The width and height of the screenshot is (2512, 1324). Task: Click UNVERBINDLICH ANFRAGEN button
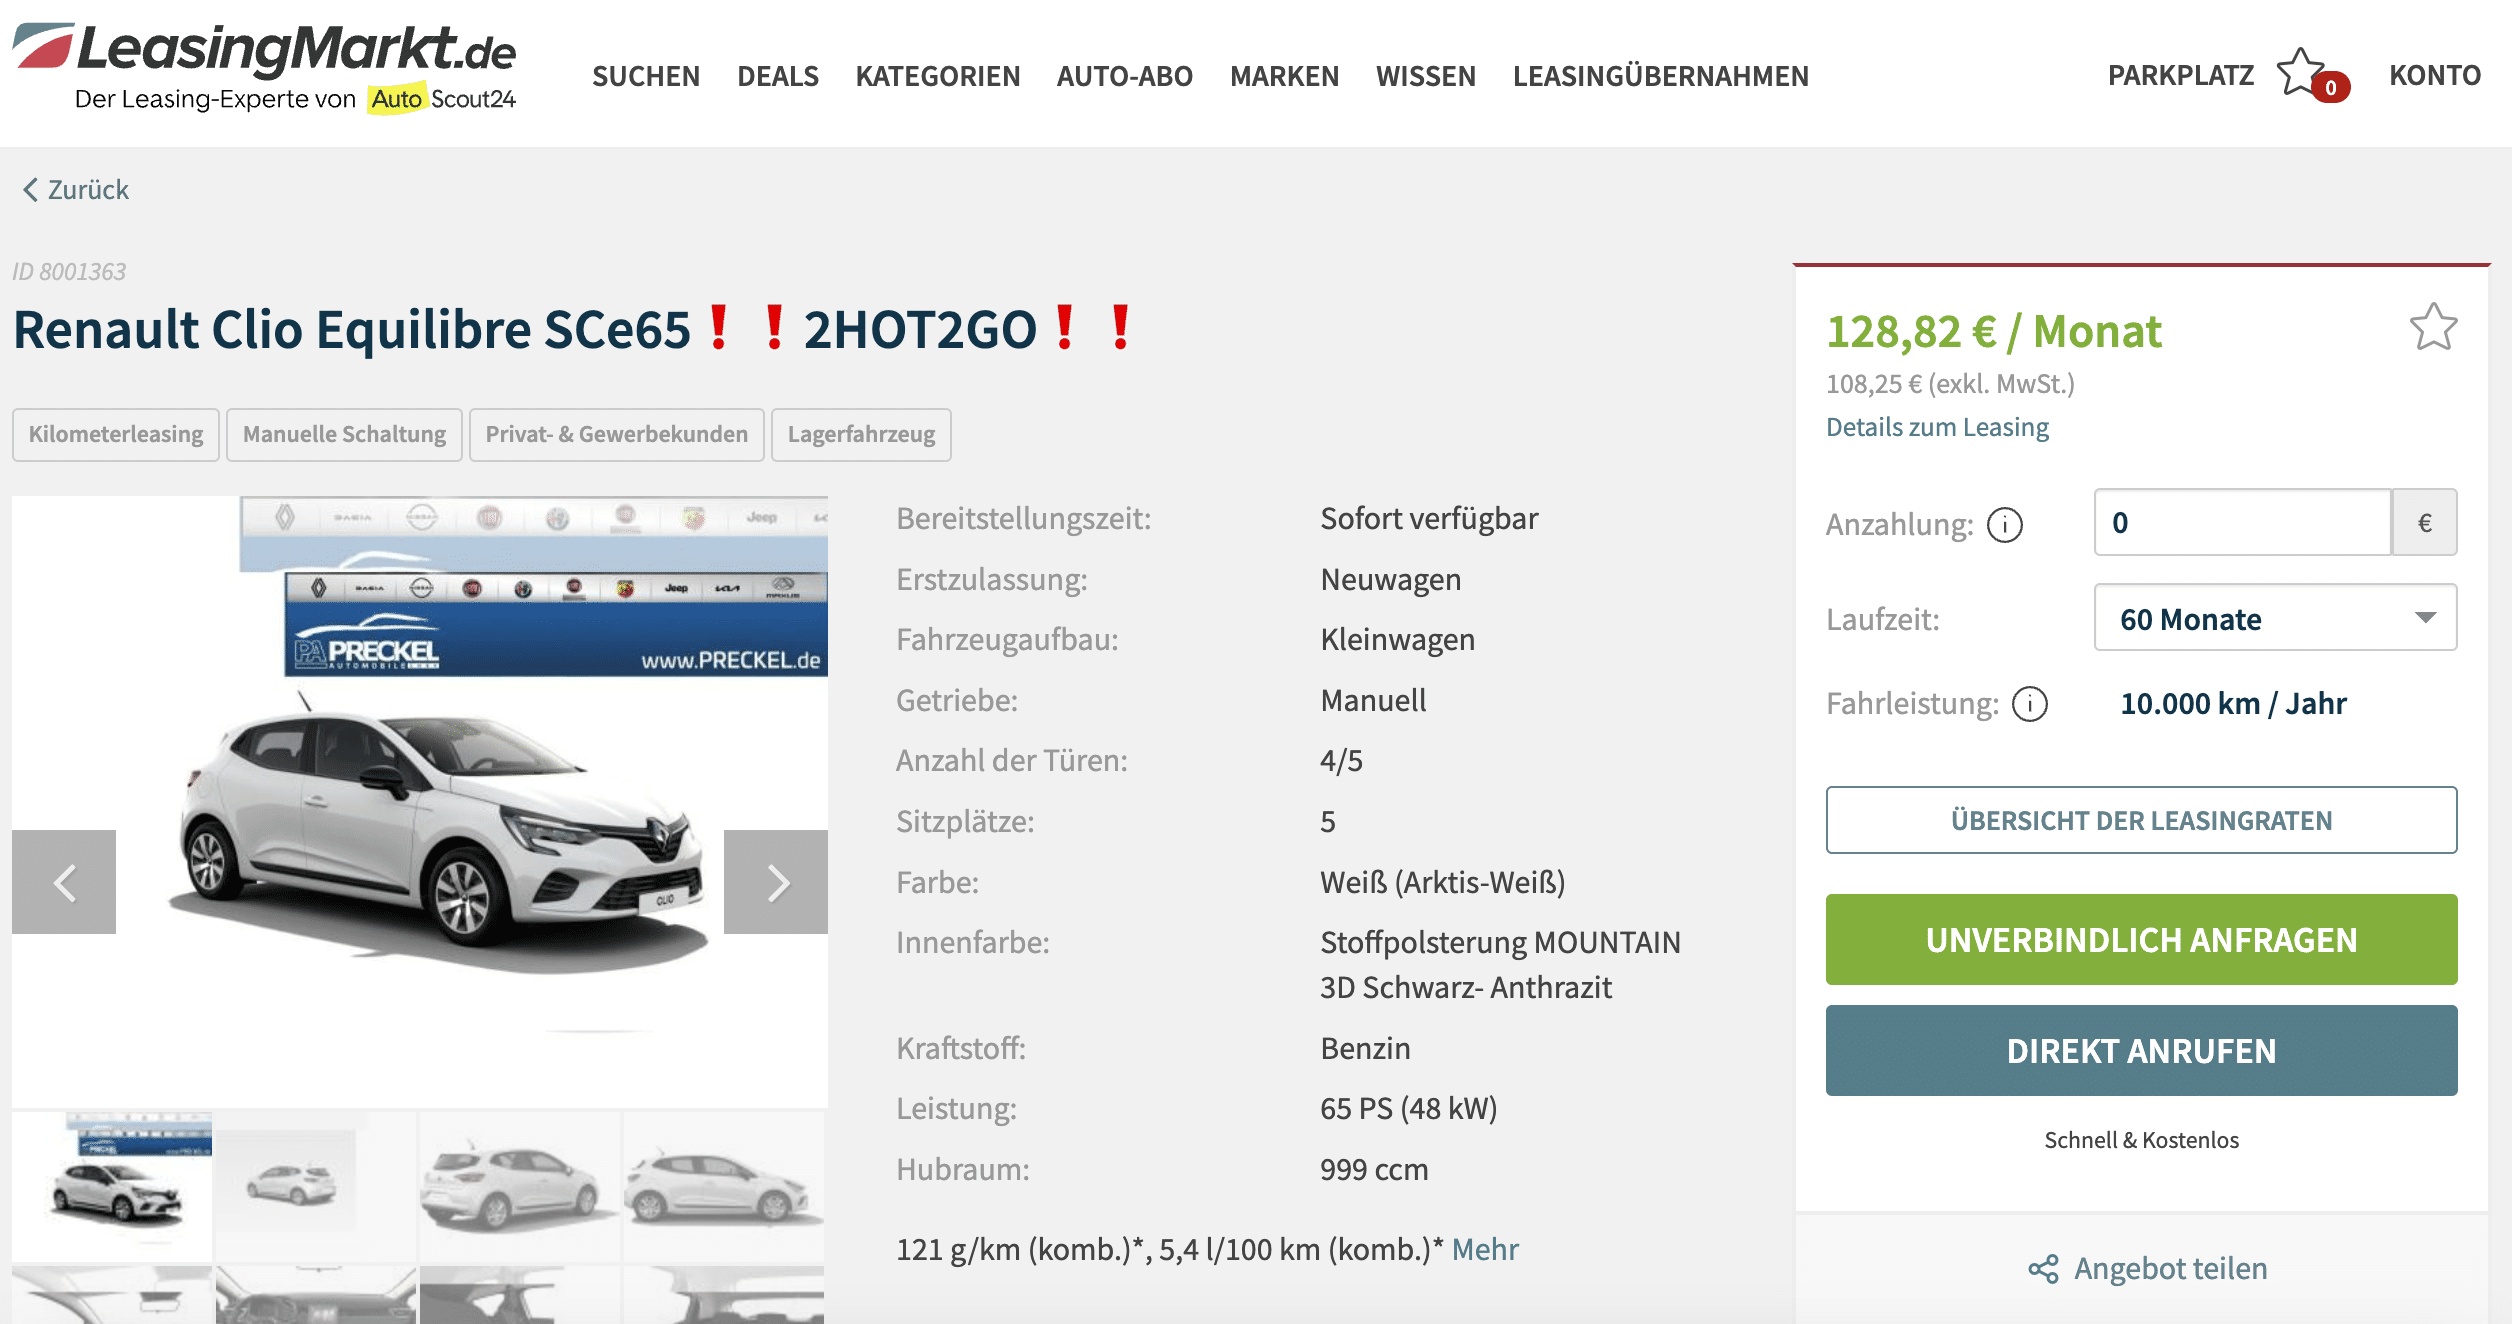[2141, 939]
